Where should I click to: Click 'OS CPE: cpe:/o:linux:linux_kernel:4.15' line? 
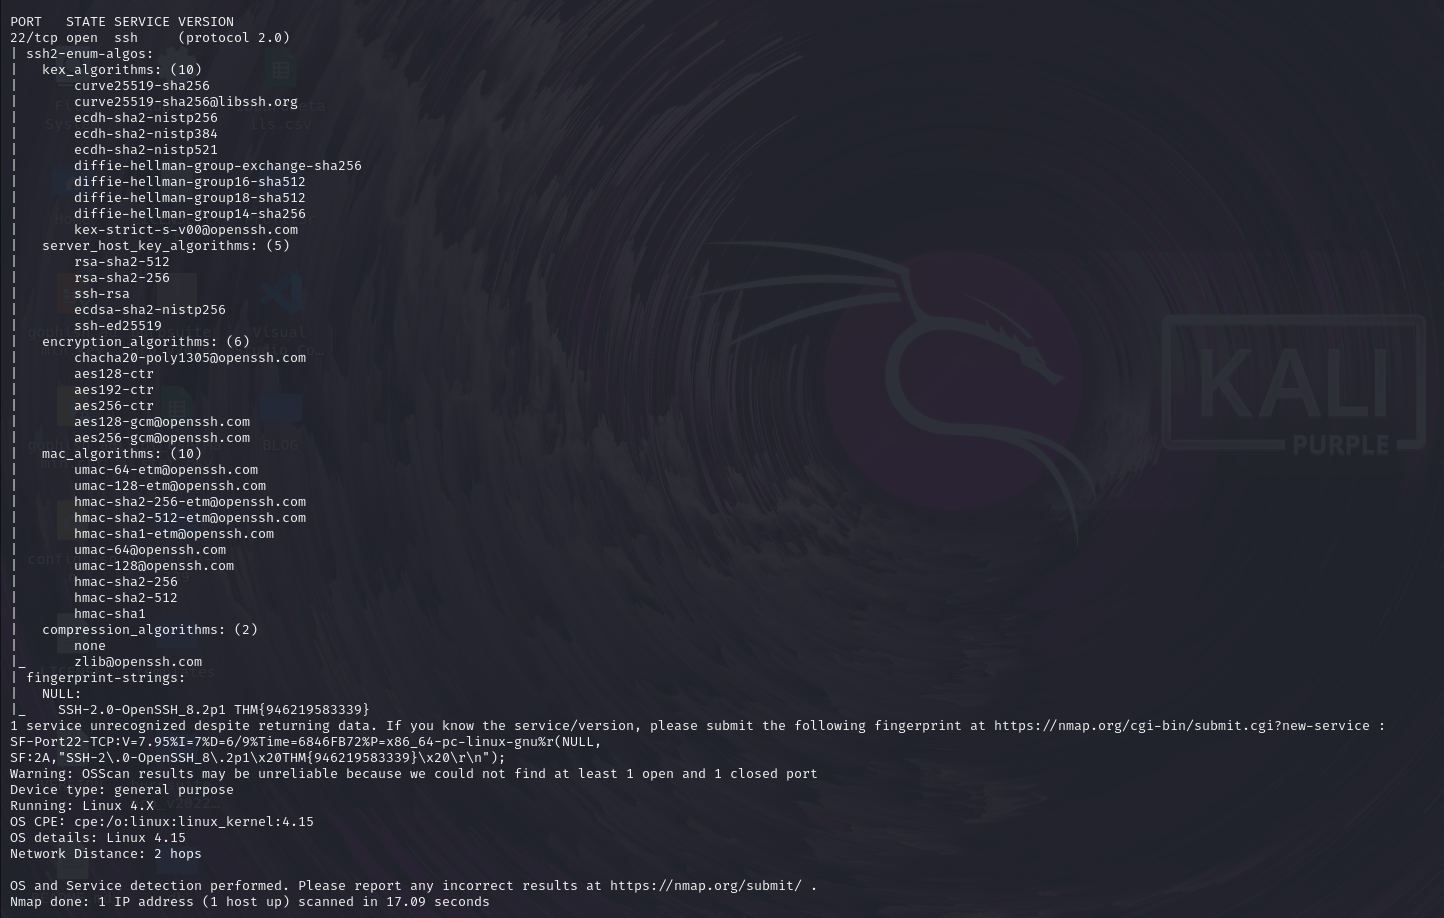click(x=162, y=822)
